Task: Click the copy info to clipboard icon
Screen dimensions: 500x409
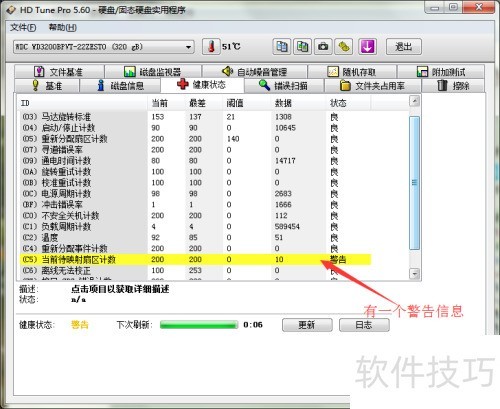Action: point(282,46)
